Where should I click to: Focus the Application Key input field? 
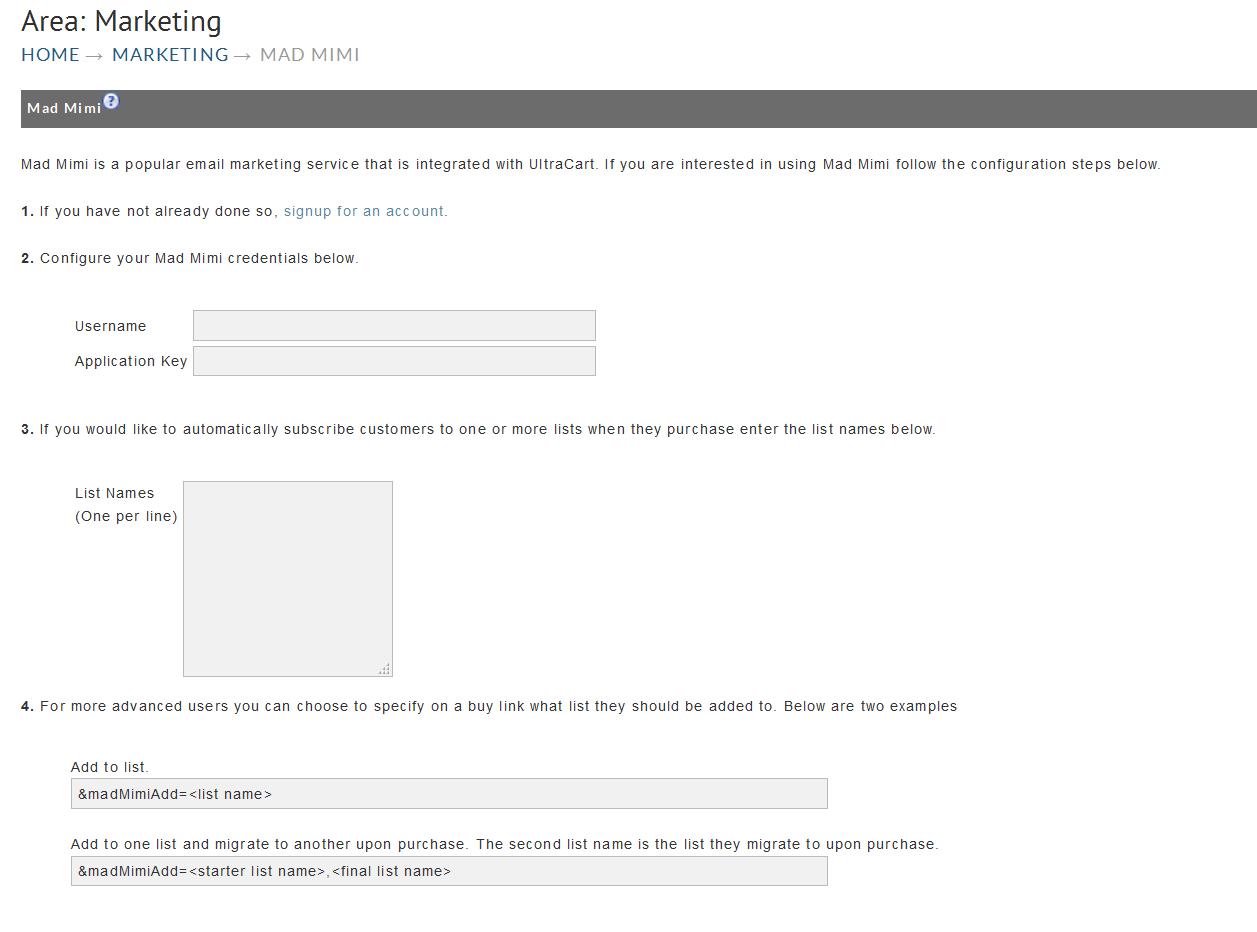[394, 361]
